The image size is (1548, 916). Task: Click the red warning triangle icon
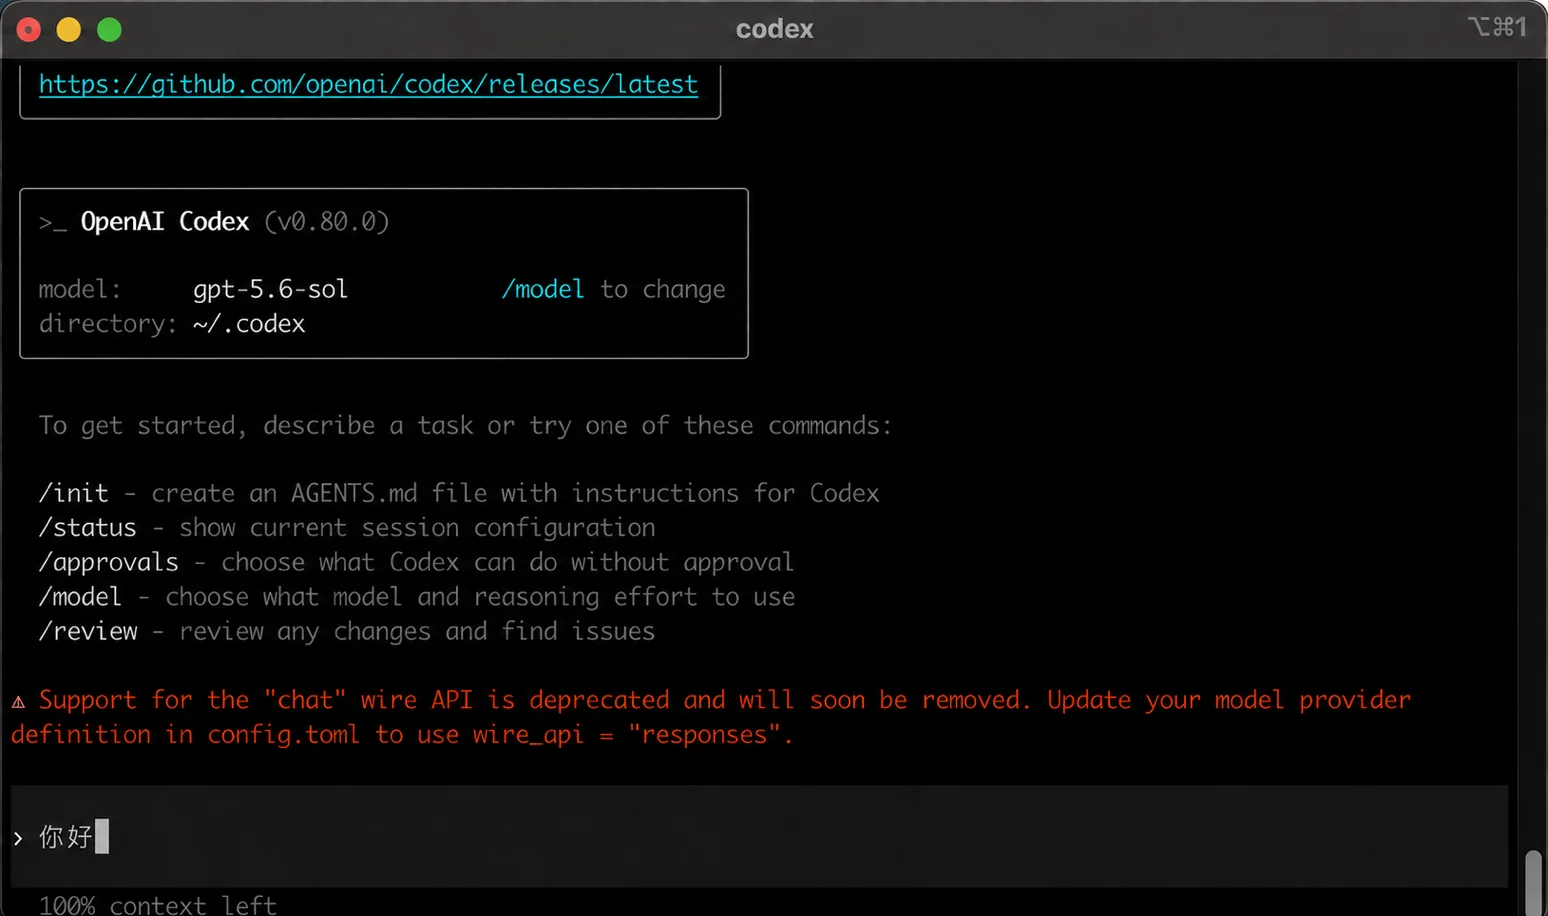[18, 702]
